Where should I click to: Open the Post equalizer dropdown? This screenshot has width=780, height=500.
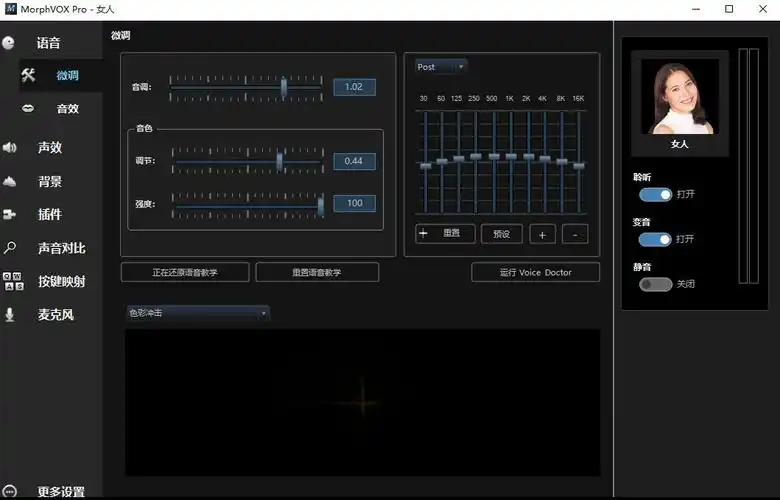coord(441,67)
